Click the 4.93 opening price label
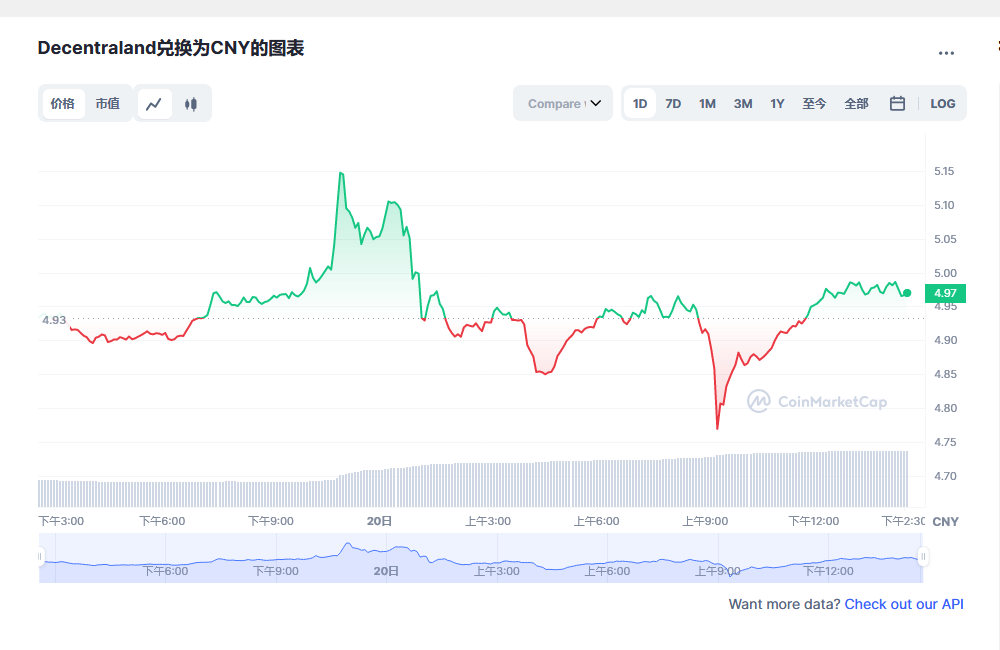The width and height of the screenshot is (1000, 650). click(54, 320)
